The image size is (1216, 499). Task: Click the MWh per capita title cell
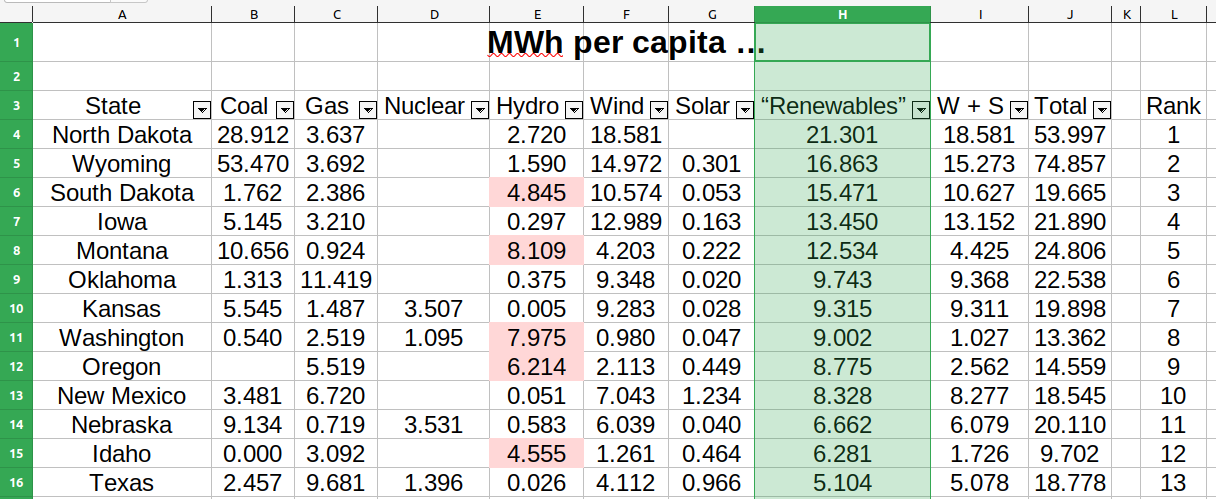pos(625,43)
